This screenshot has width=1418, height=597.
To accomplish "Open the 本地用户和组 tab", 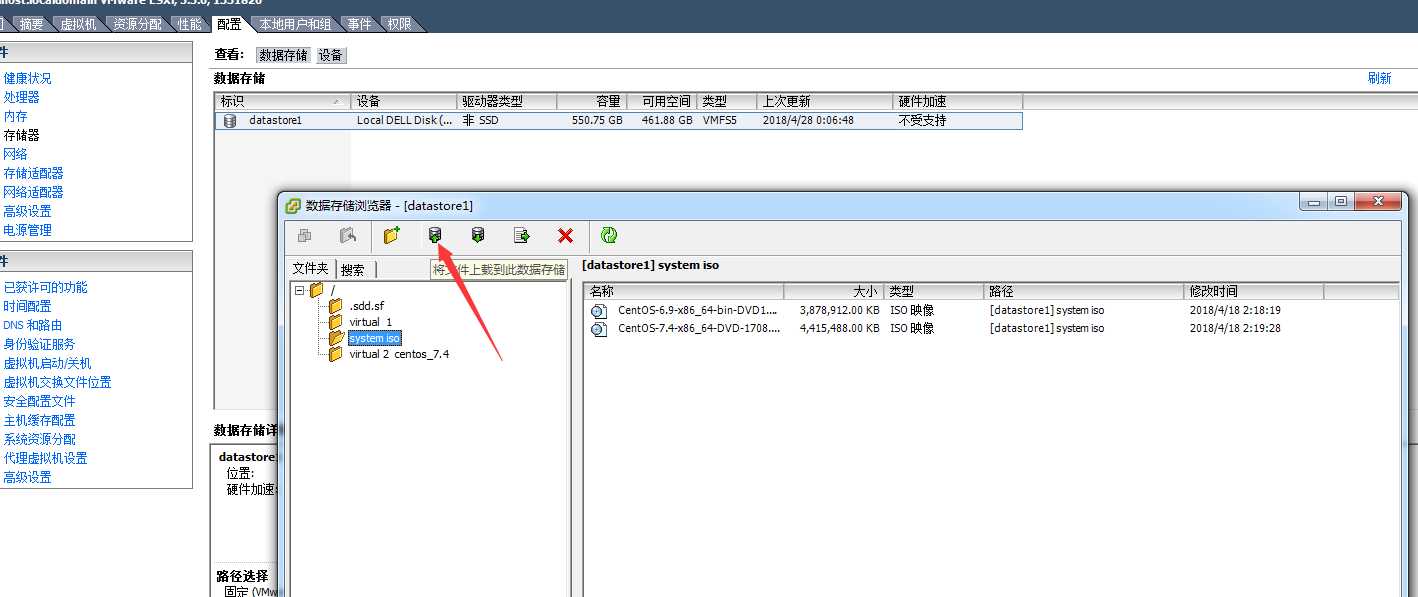I will [x=295, y=24].
